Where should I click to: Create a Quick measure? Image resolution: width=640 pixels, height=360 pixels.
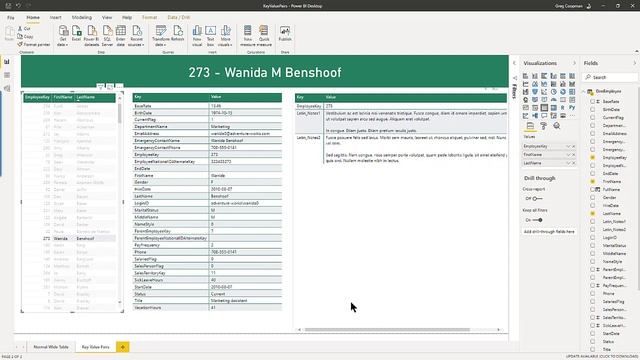coord(264,36)
